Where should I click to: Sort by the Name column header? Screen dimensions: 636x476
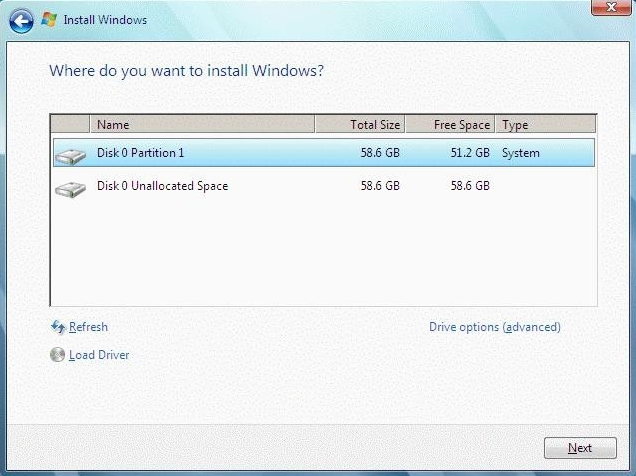pyautogui.click(x=202, y=124)
